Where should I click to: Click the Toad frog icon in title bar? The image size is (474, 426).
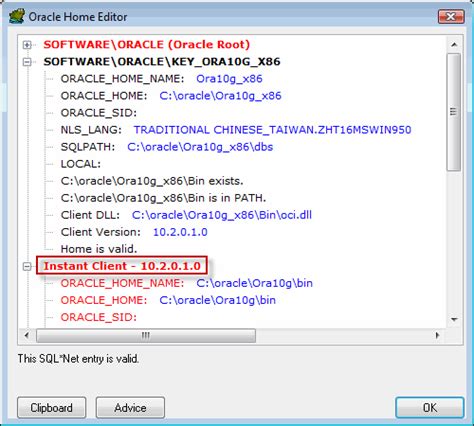click(x=17, y=17)
